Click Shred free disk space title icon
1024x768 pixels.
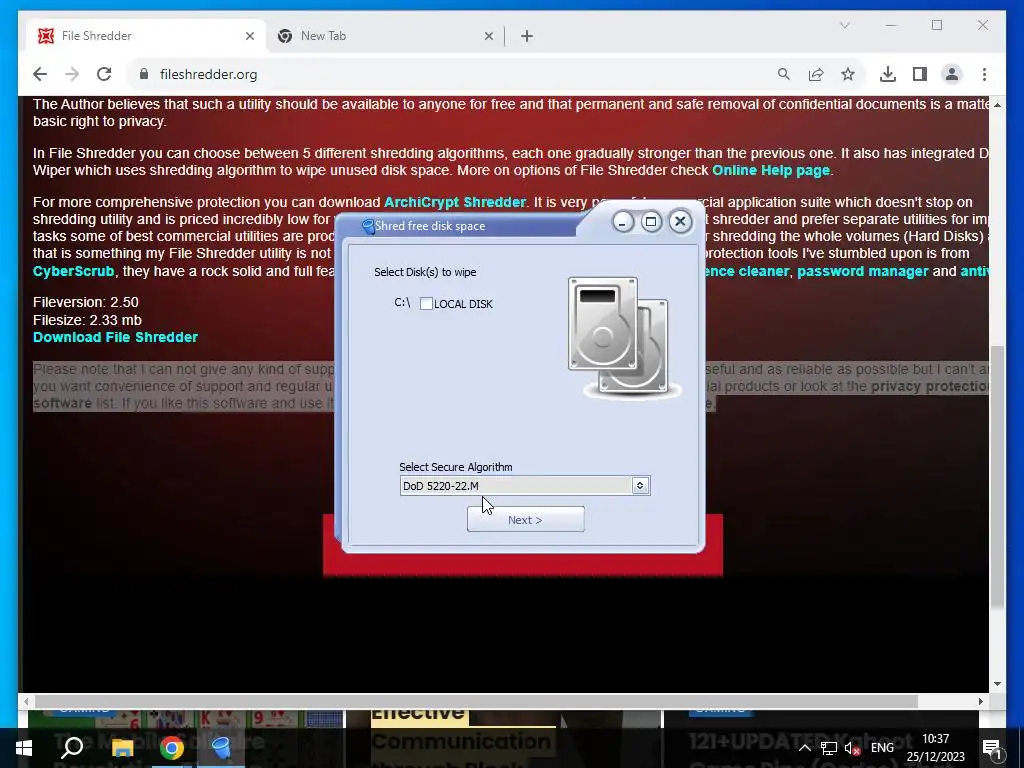[x=368, y=226]
